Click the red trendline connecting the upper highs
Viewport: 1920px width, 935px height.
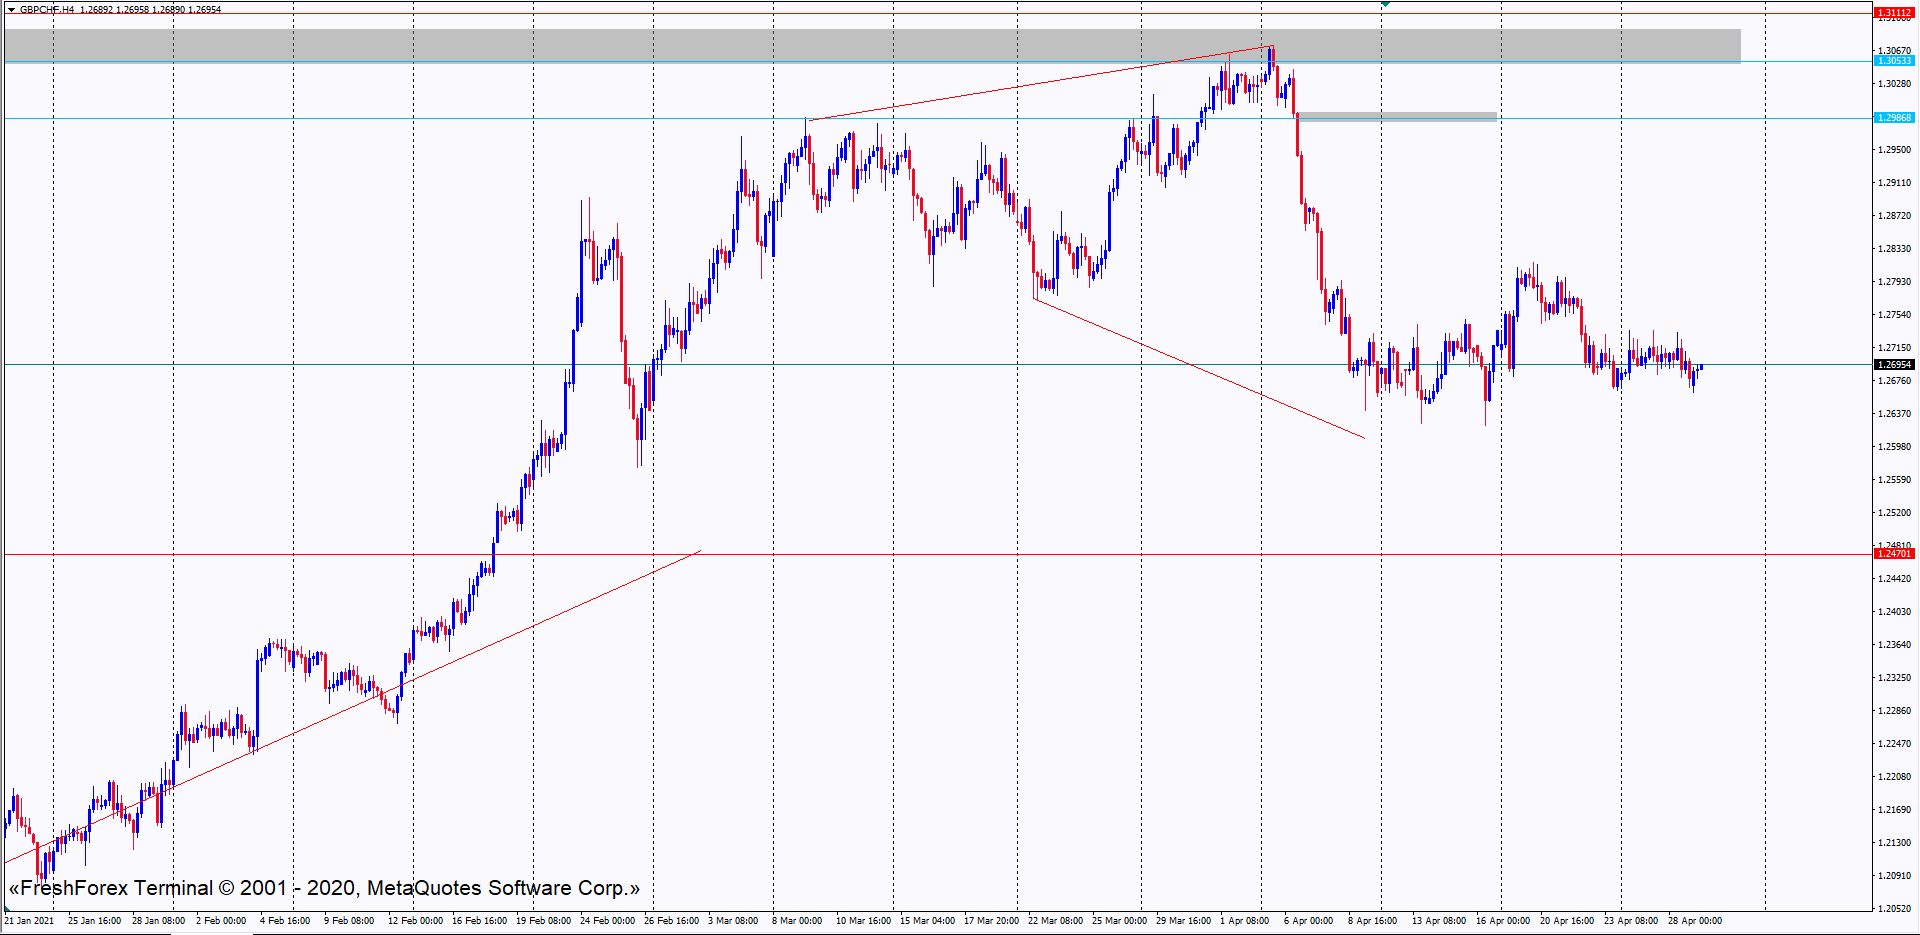click(1040, 83)
